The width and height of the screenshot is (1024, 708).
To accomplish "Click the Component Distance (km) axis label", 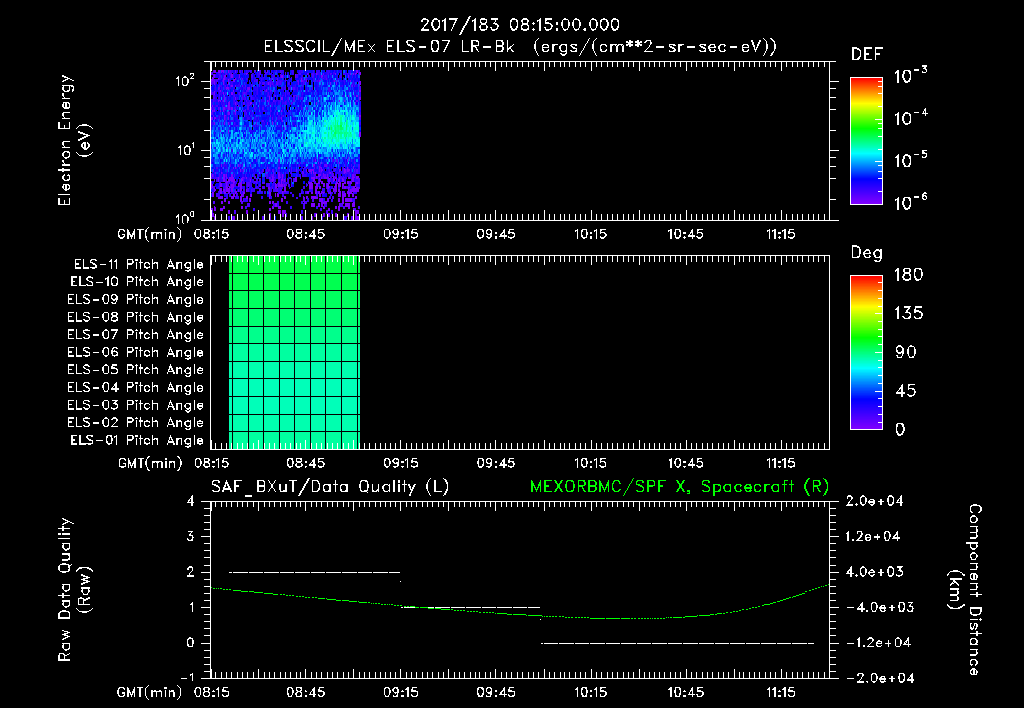I will pyautogui.click(x=965, y=590).
